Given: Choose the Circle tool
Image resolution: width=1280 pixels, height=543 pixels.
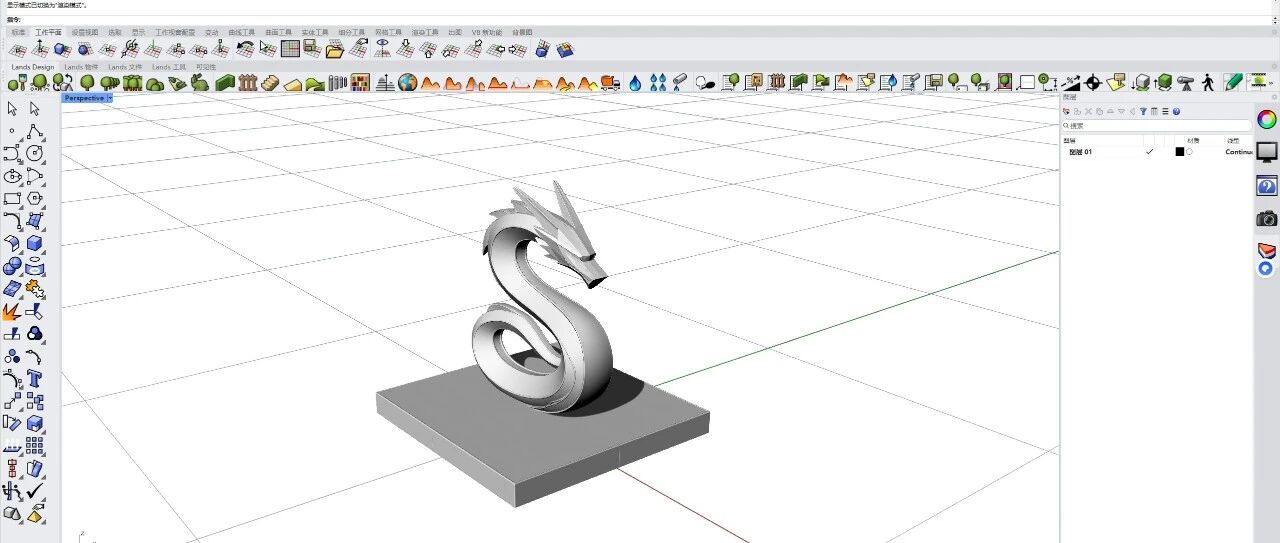Looking at the screenshot, I should click(x=35, y=153).
